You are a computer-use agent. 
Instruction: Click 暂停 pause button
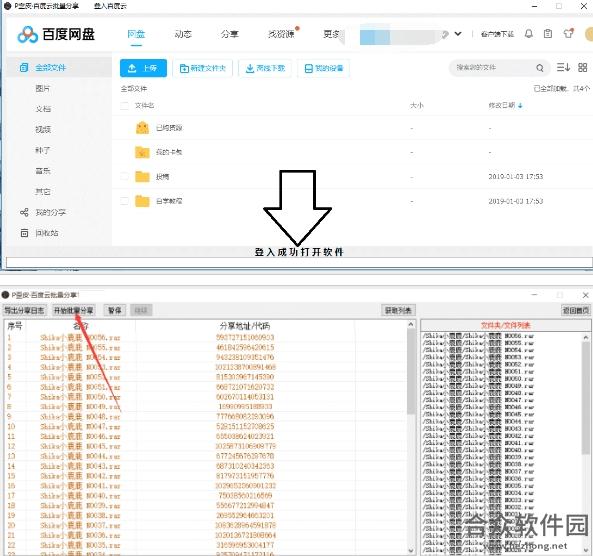[115, 311]
